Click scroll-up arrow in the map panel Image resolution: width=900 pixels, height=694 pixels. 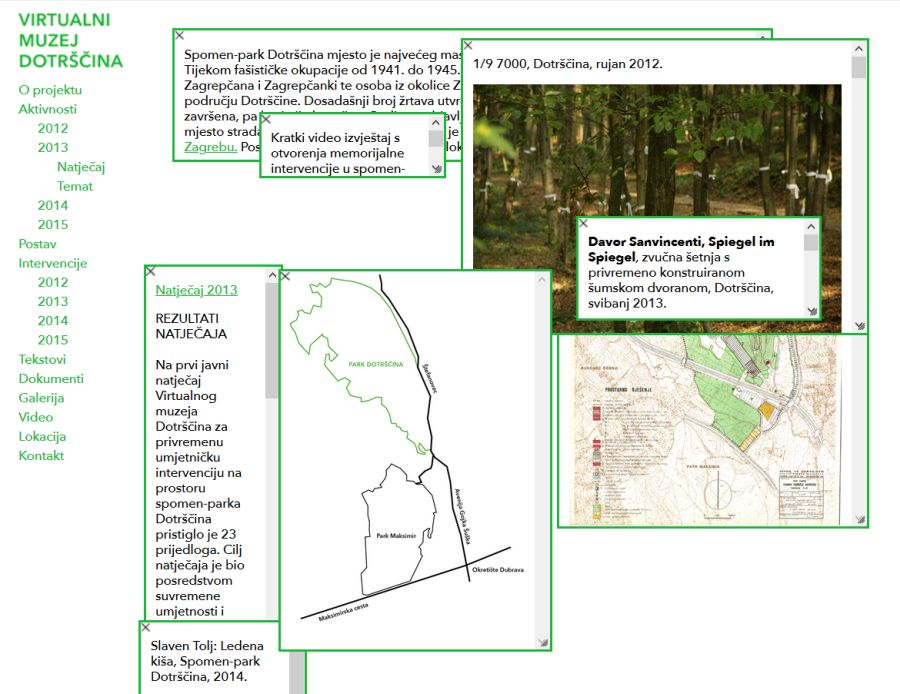coord(542,280)
